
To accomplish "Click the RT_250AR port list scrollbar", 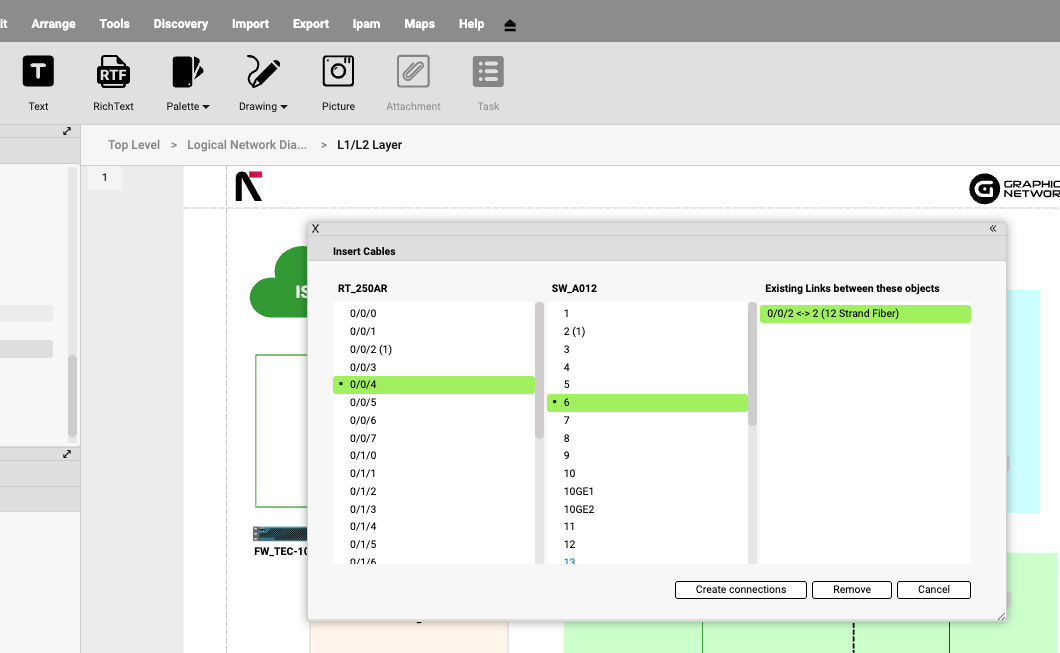I will tap(540, 370).
